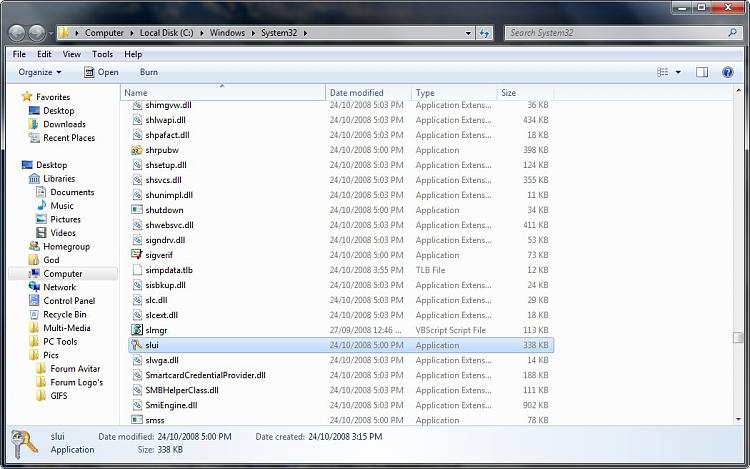The height and width of the screenshot is (469, 750).
Task: Open the Documents library in sidebar
Action: (x=72, y=192)
